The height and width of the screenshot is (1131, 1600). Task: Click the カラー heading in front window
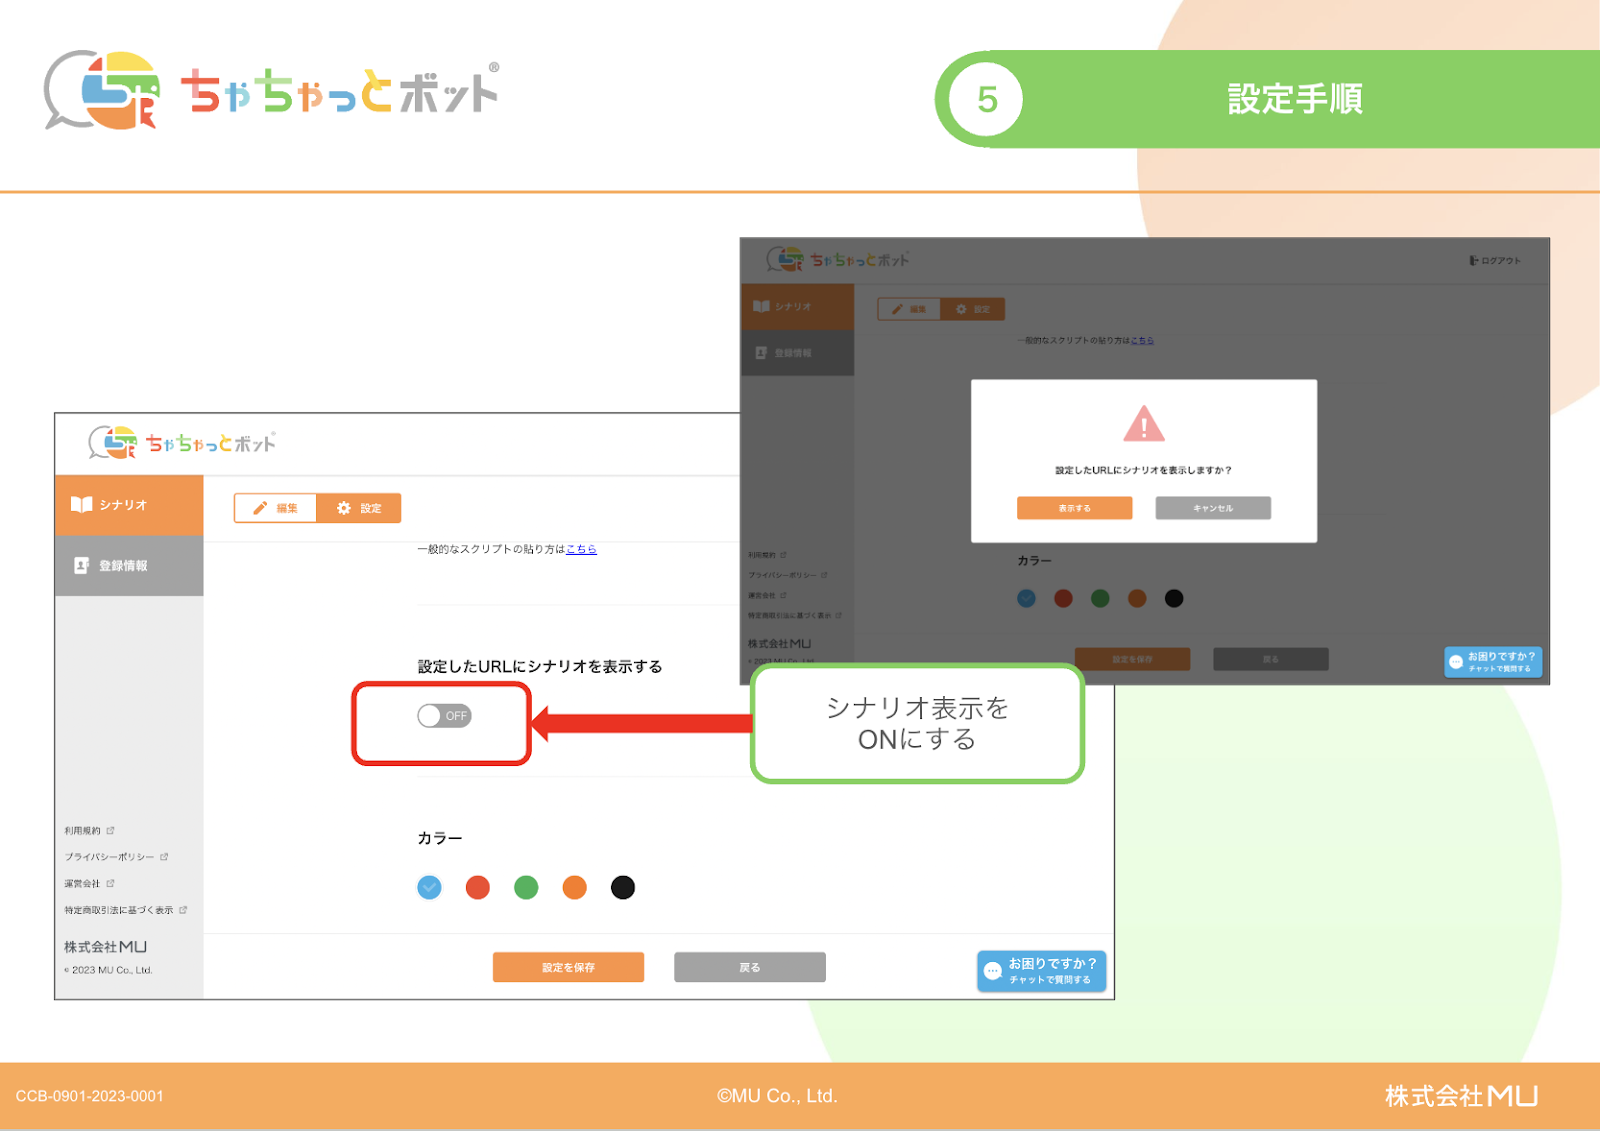pyautogui.click(x=440, y=839)
